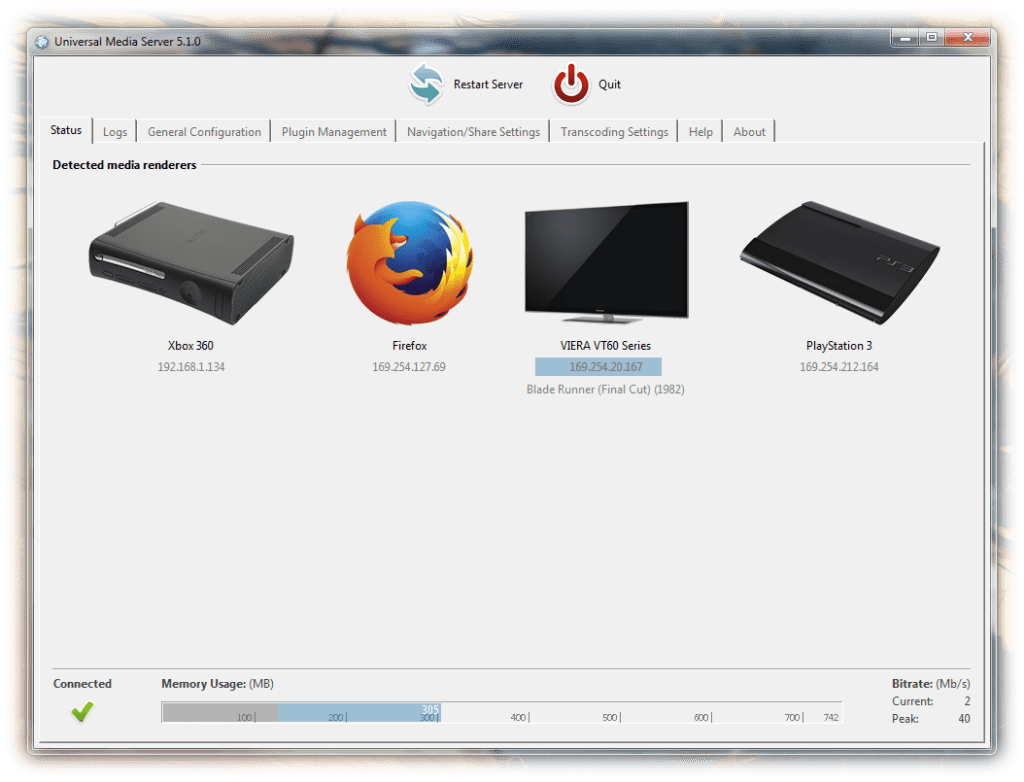The width and height of the screenshot is (1024, 782).
Task: Open the About tab
Action: tap(748, 131)
